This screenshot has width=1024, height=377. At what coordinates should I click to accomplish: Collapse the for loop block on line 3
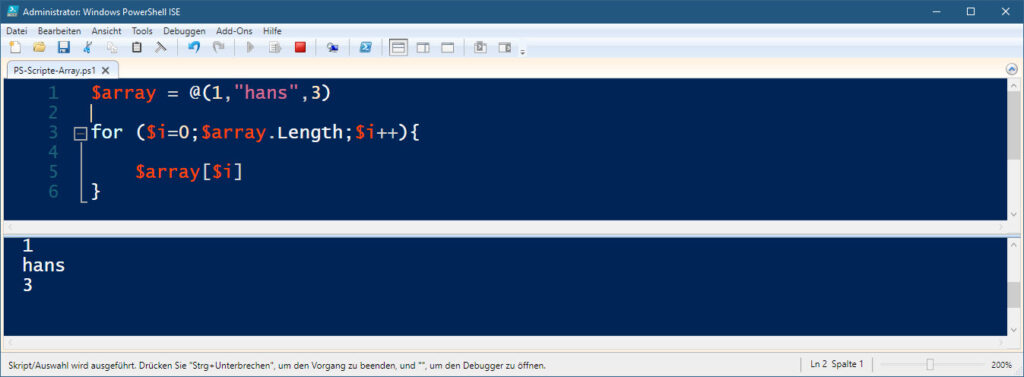(80, 133)
